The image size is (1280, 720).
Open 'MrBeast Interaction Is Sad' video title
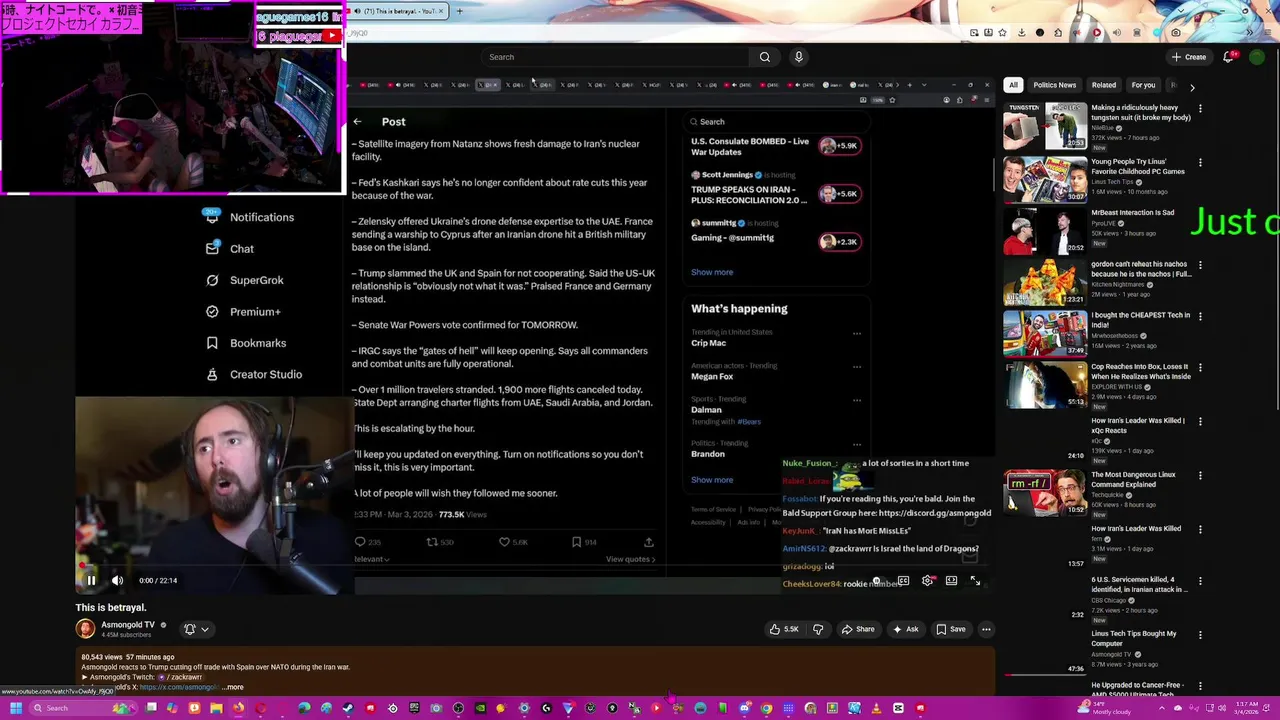click(1132, 213)
